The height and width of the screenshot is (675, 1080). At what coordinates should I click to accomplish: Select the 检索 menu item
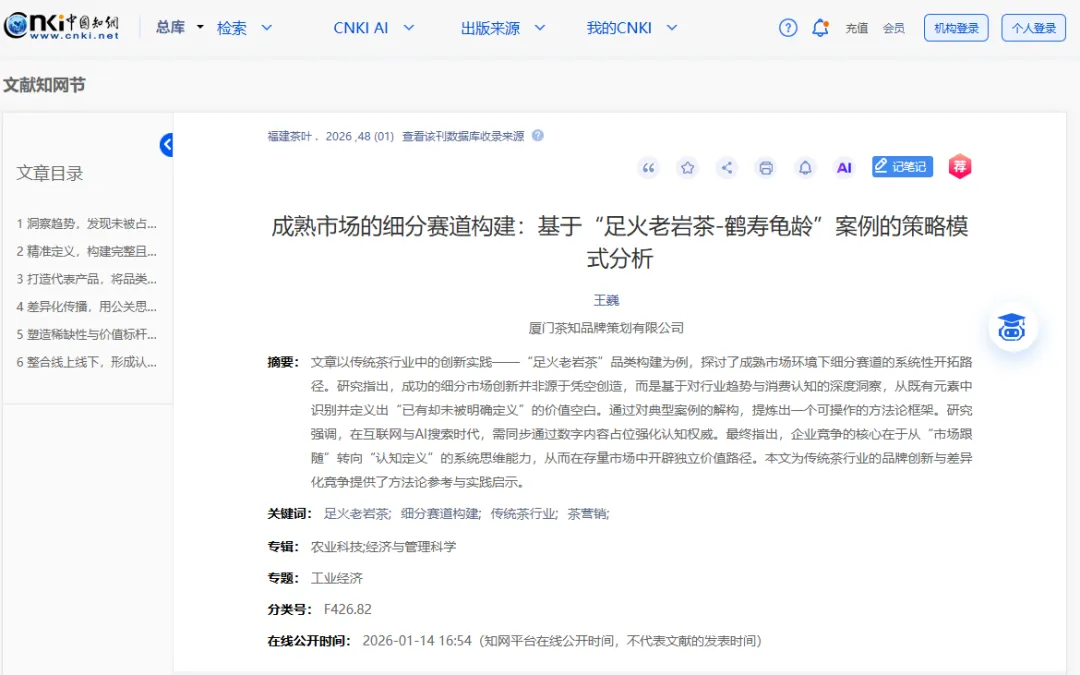coord(232,28)
